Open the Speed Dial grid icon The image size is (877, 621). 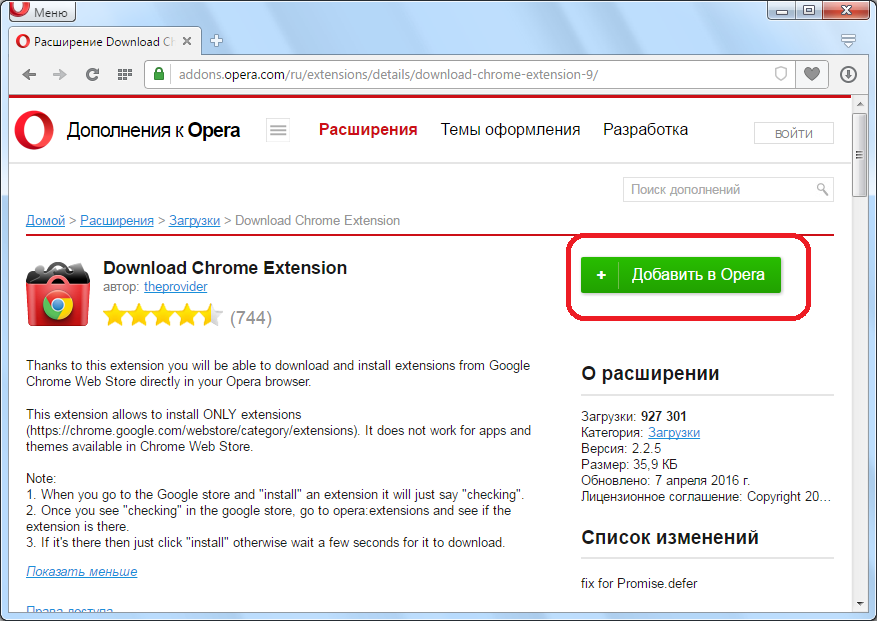[x=125, y=74]
